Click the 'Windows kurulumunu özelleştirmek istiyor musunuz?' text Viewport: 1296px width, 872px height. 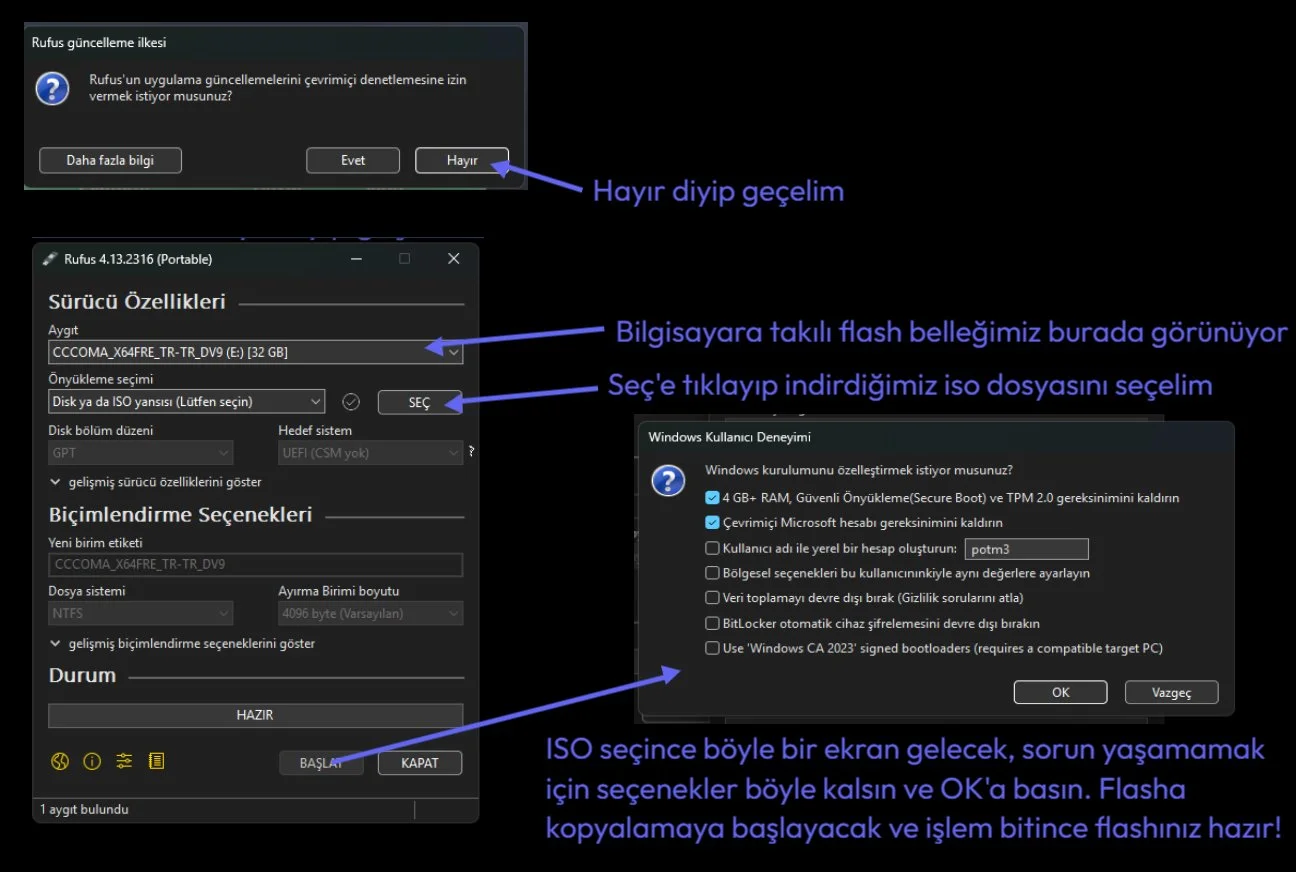click(x=859, y=470)
